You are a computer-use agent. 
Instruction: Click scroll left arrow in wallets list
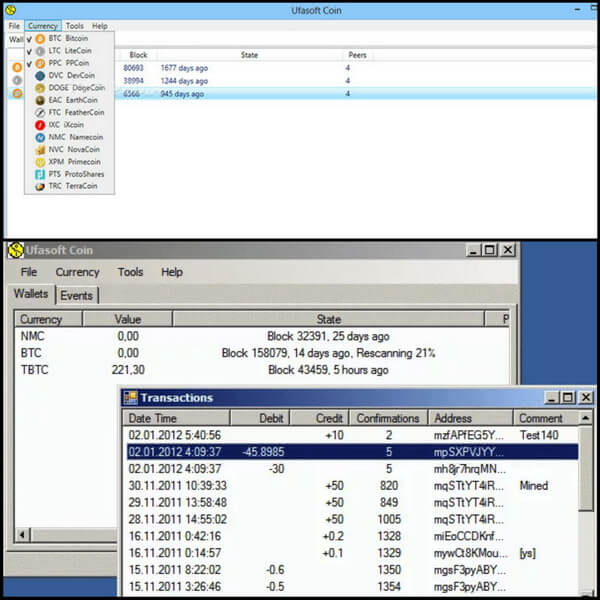click(x=22, y=534)
